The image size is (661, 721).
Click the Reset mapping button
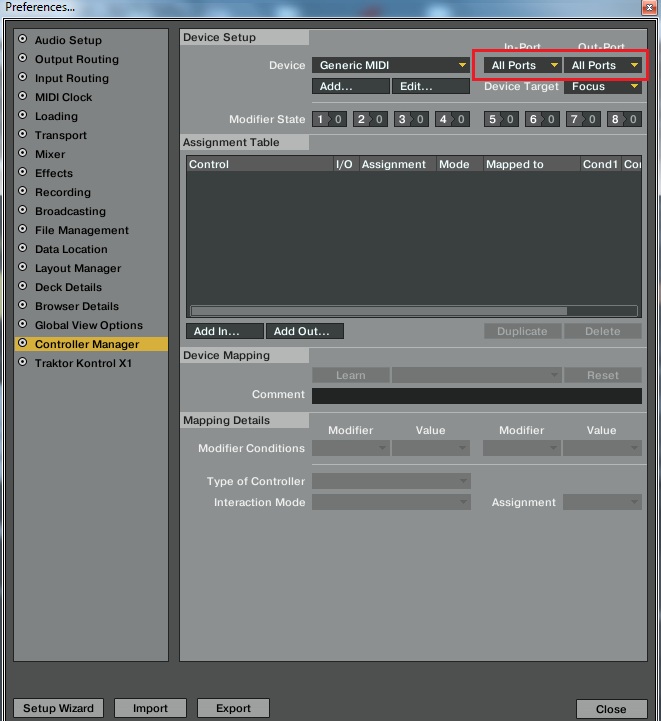pyautogui.click(x=603, y=375)
